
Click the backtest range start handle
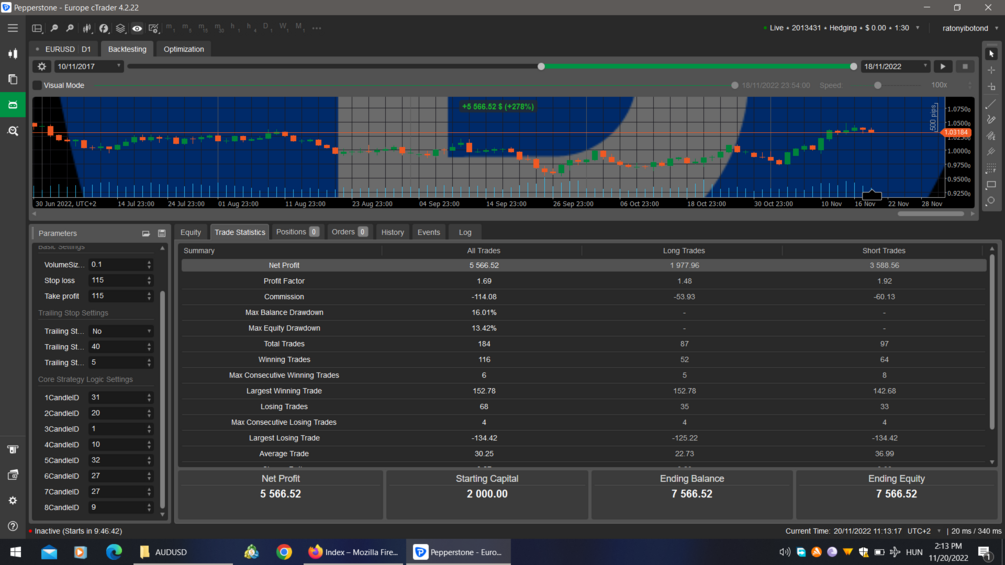pos(541,67)
